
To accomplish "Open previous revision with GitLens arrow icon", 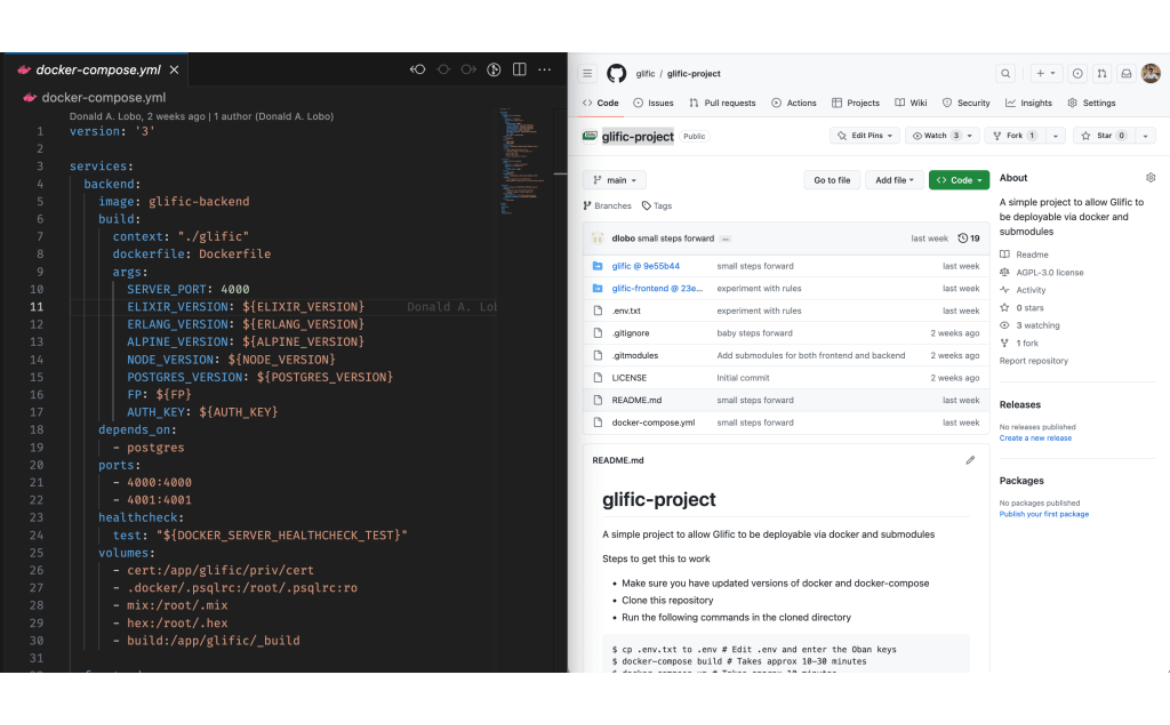I will [418, 69].
